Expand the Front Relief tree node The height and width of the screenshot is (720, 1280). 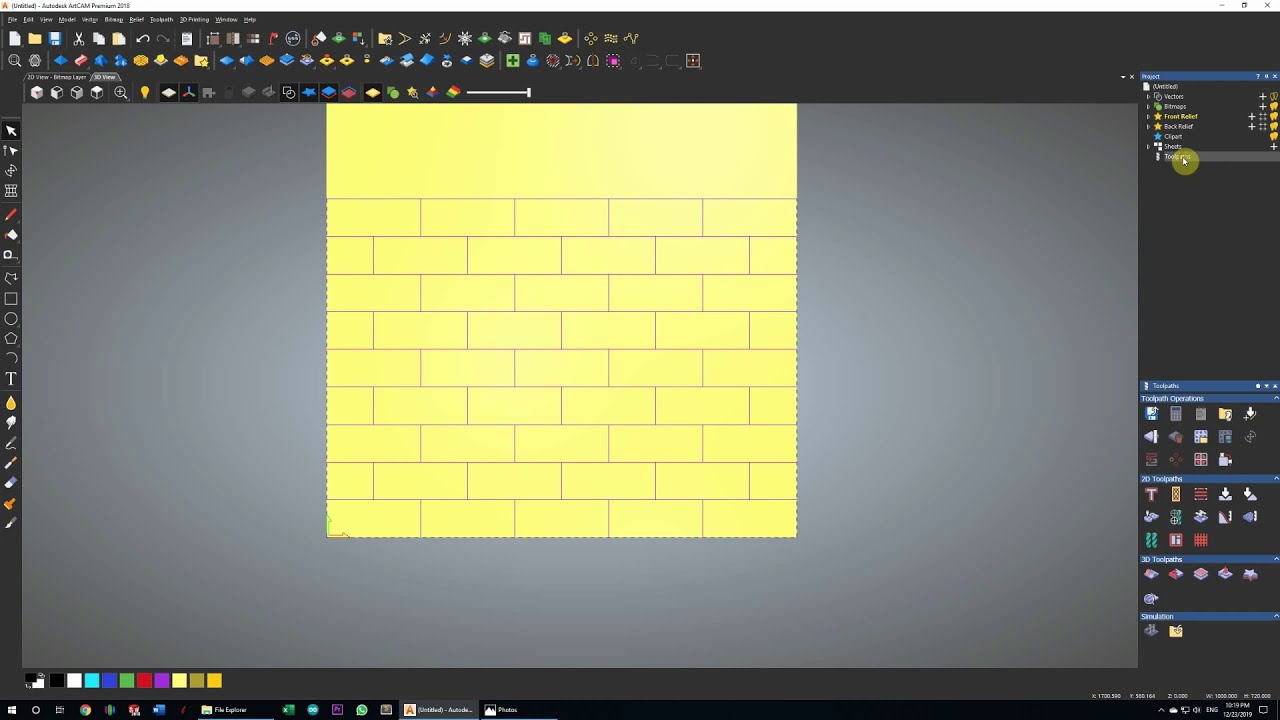(1148, 116)
